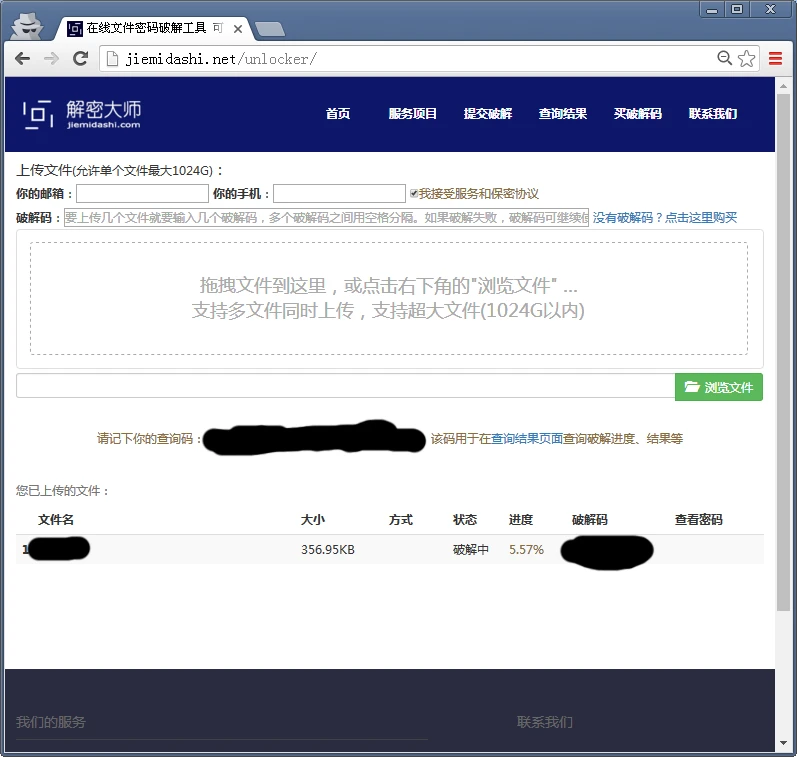
Task: Bookmark page with the star icon
Action: (746, 59)
